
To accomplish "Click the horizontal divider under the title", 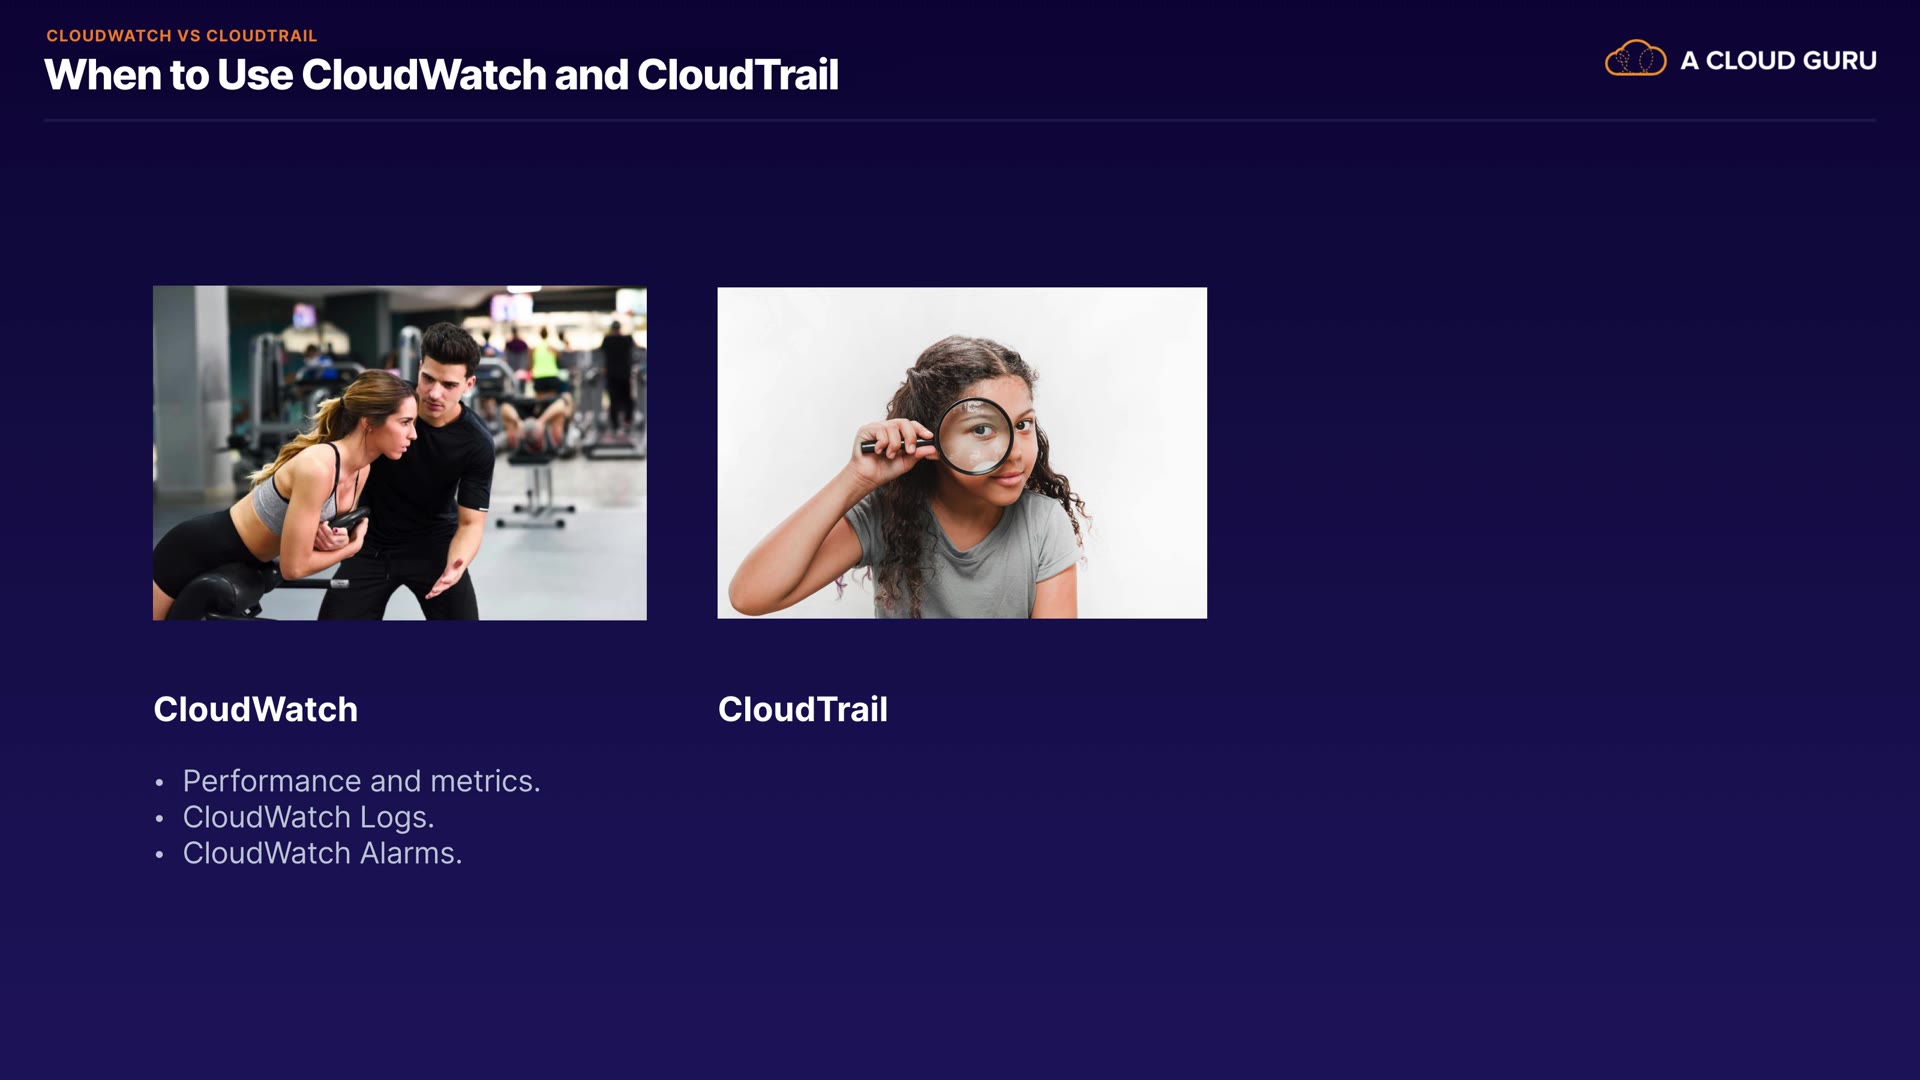I will (960, 120).
